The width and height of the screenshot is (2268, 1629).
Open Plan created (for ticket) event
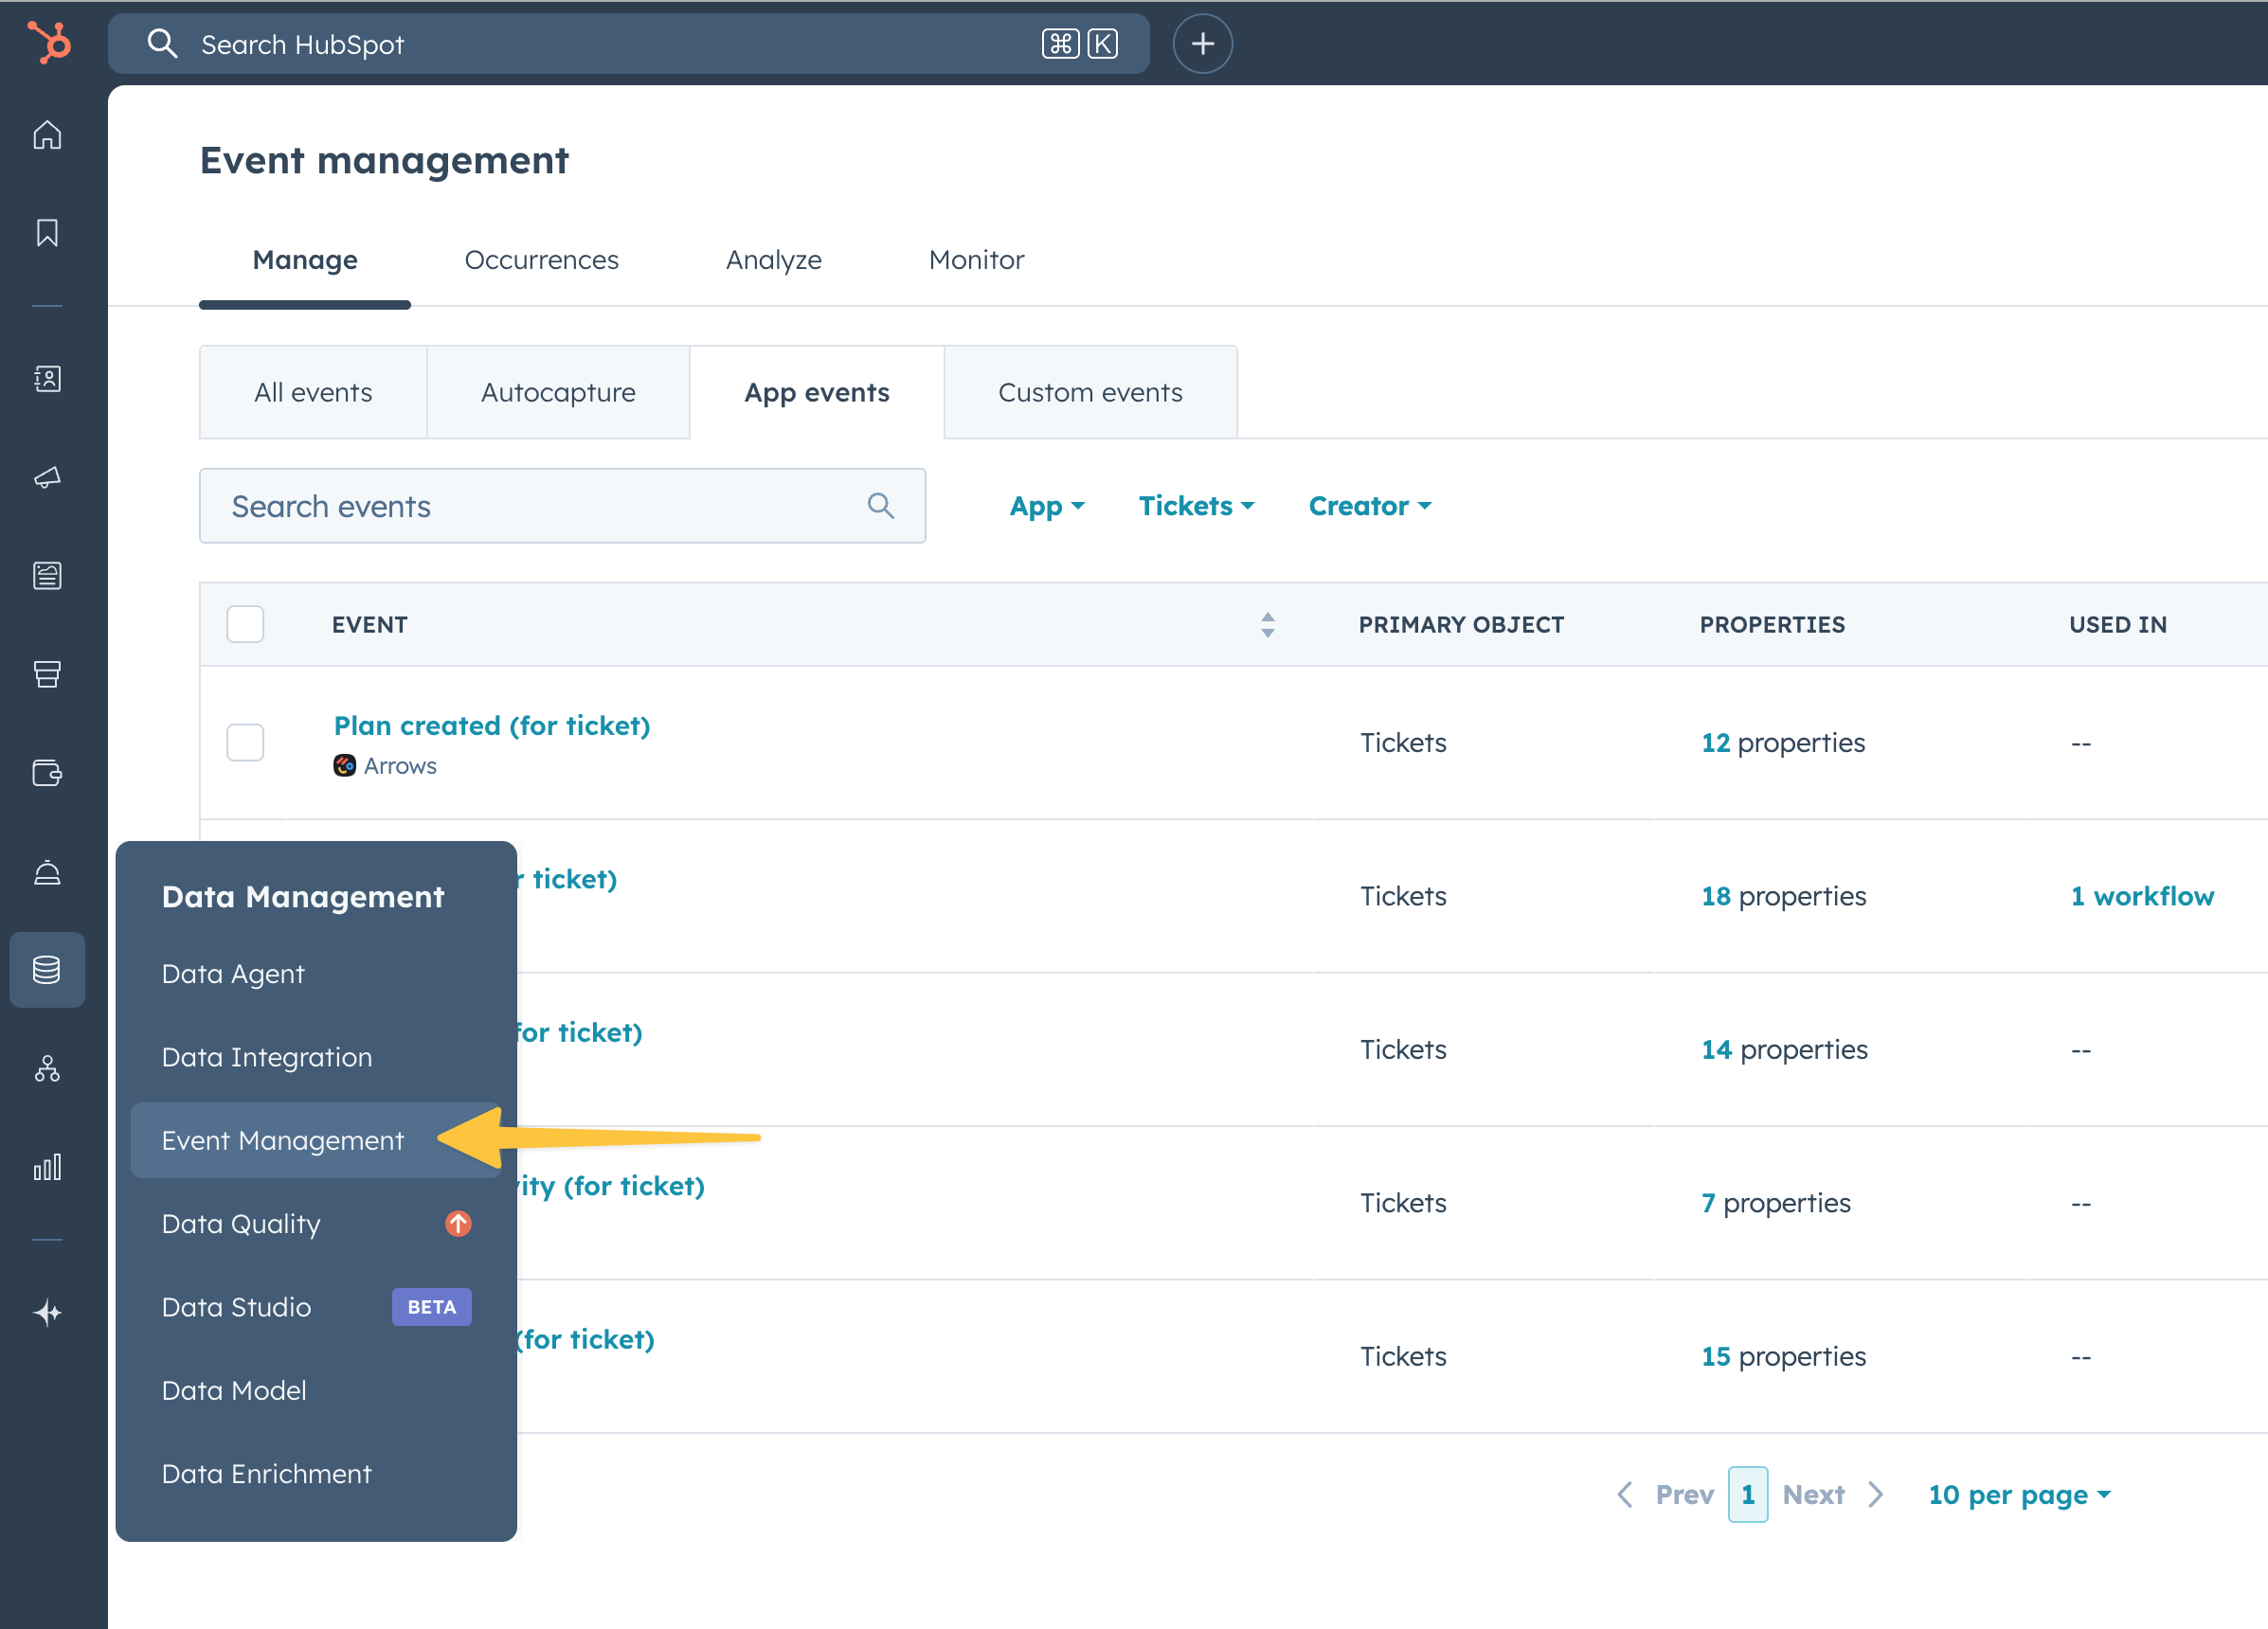pyautogui.click(x=492, y=725)
